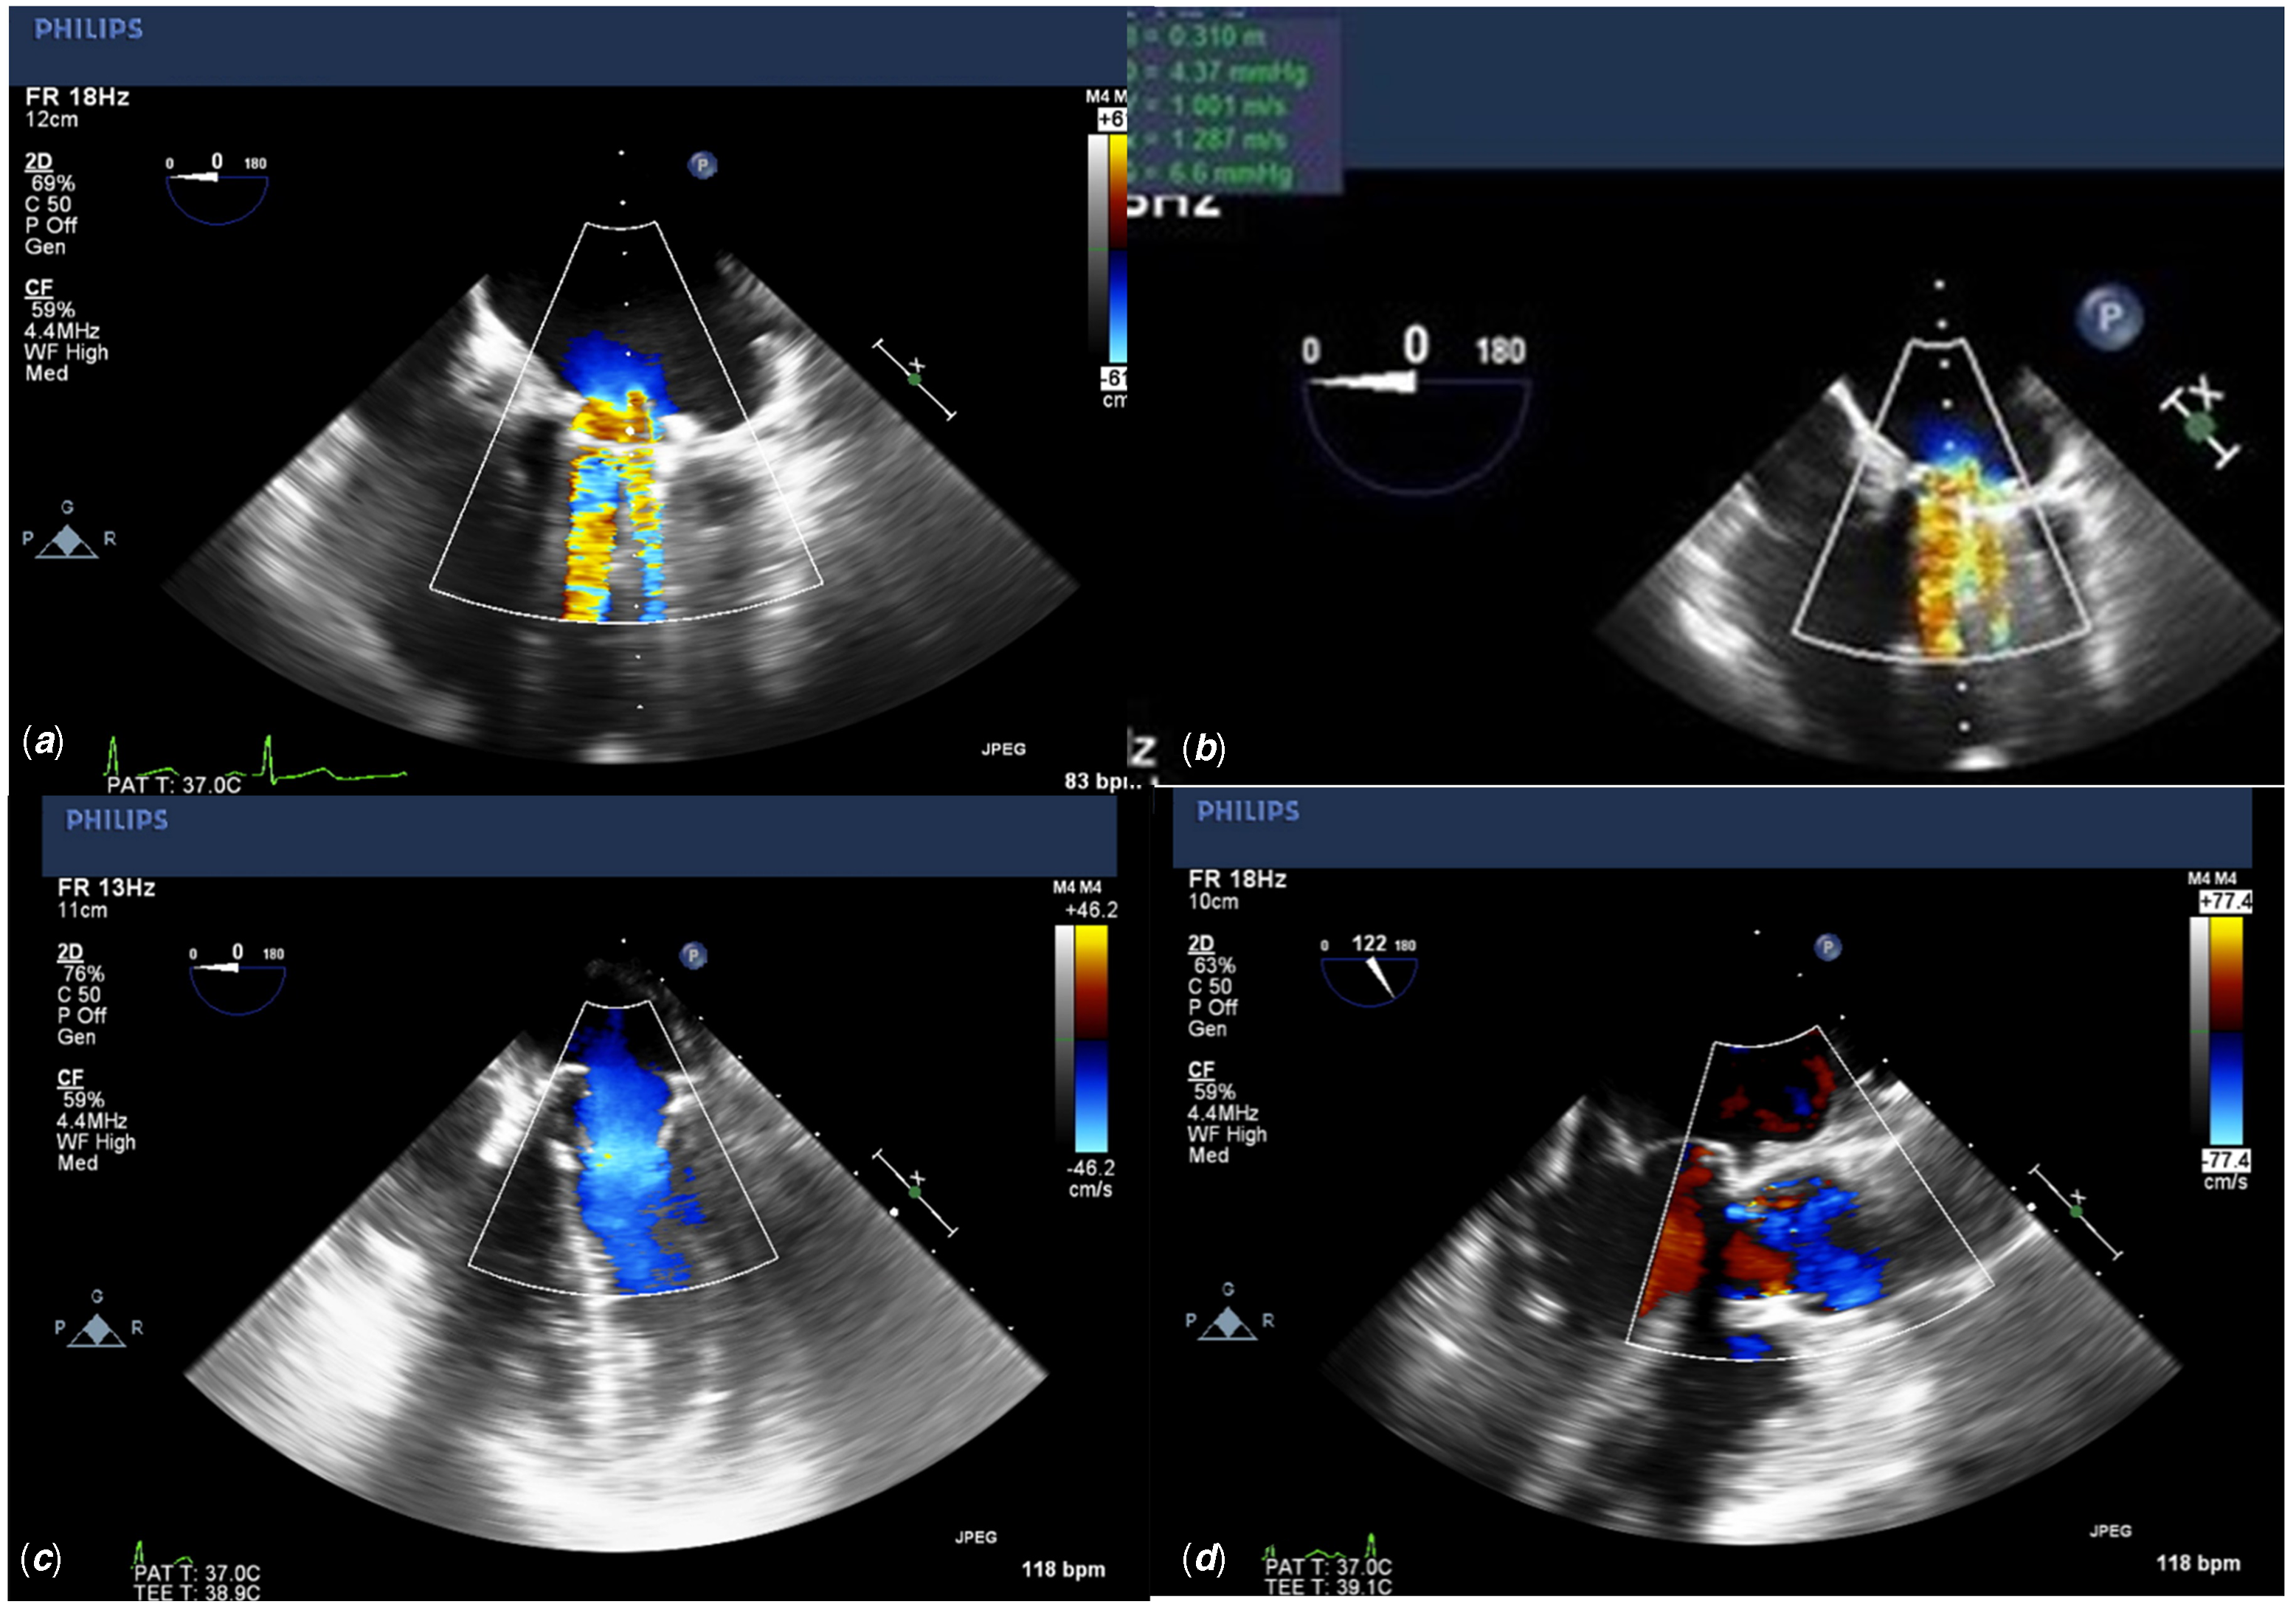Click the CF label in panel c

(70, 1078)
